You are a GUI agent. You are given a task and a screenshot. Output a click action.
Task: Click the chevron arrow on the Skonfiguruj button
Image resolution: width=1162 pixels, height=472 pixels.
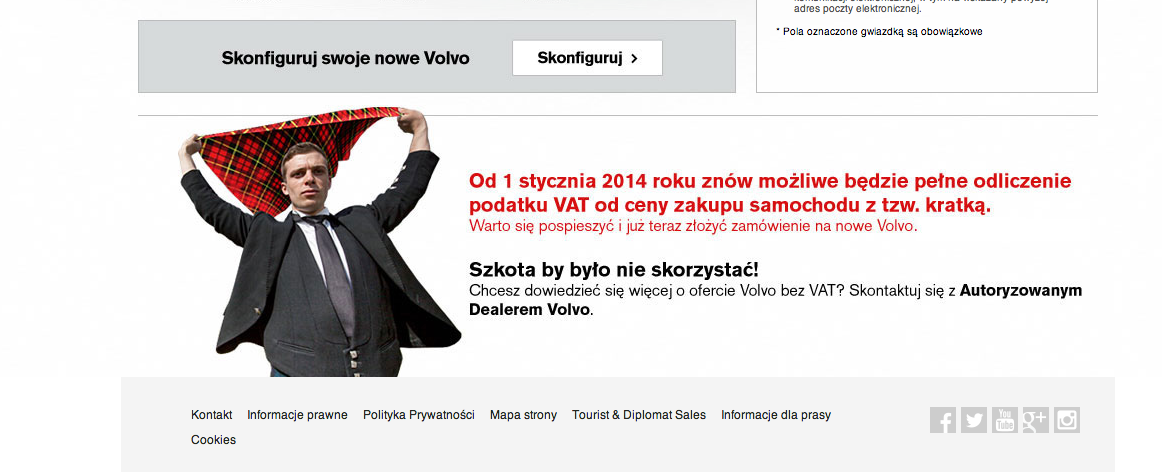634,59
